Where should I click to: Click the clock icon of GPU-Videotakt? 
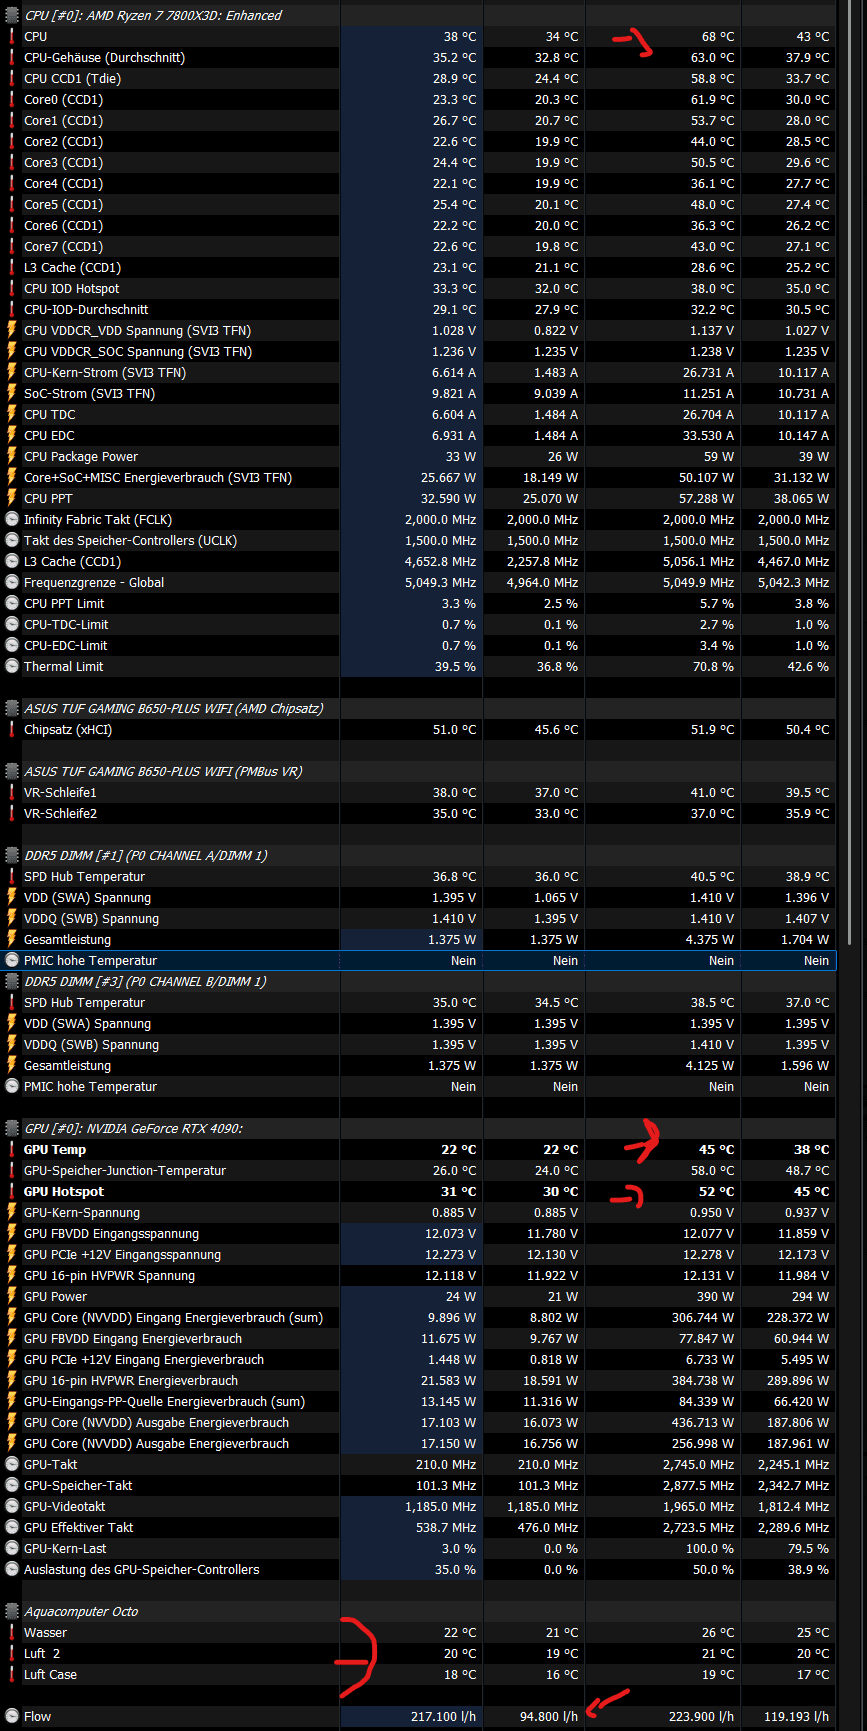pos(12,1507)
